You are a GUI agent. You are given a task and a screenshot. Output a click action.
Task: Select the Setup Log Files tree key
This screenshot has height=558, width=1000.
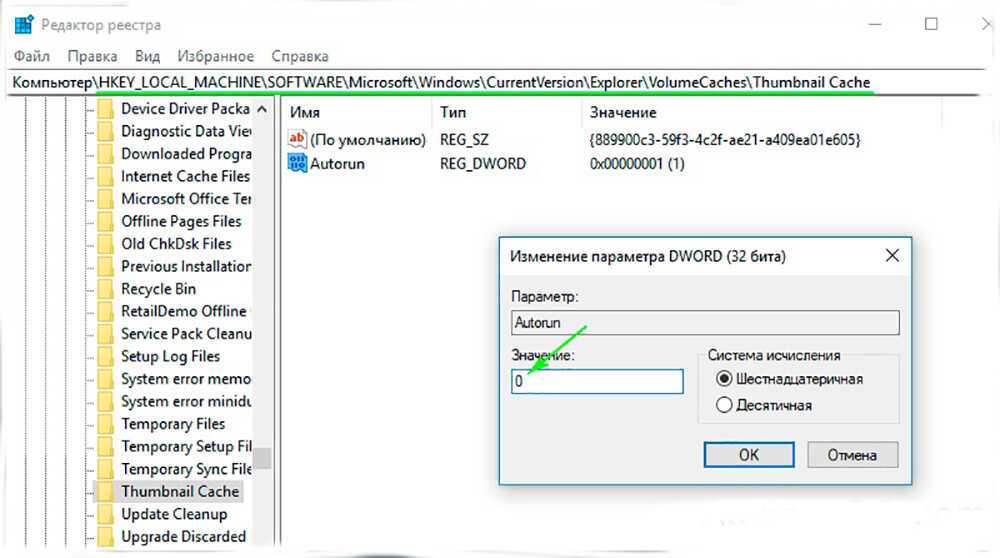coord(170,356)
